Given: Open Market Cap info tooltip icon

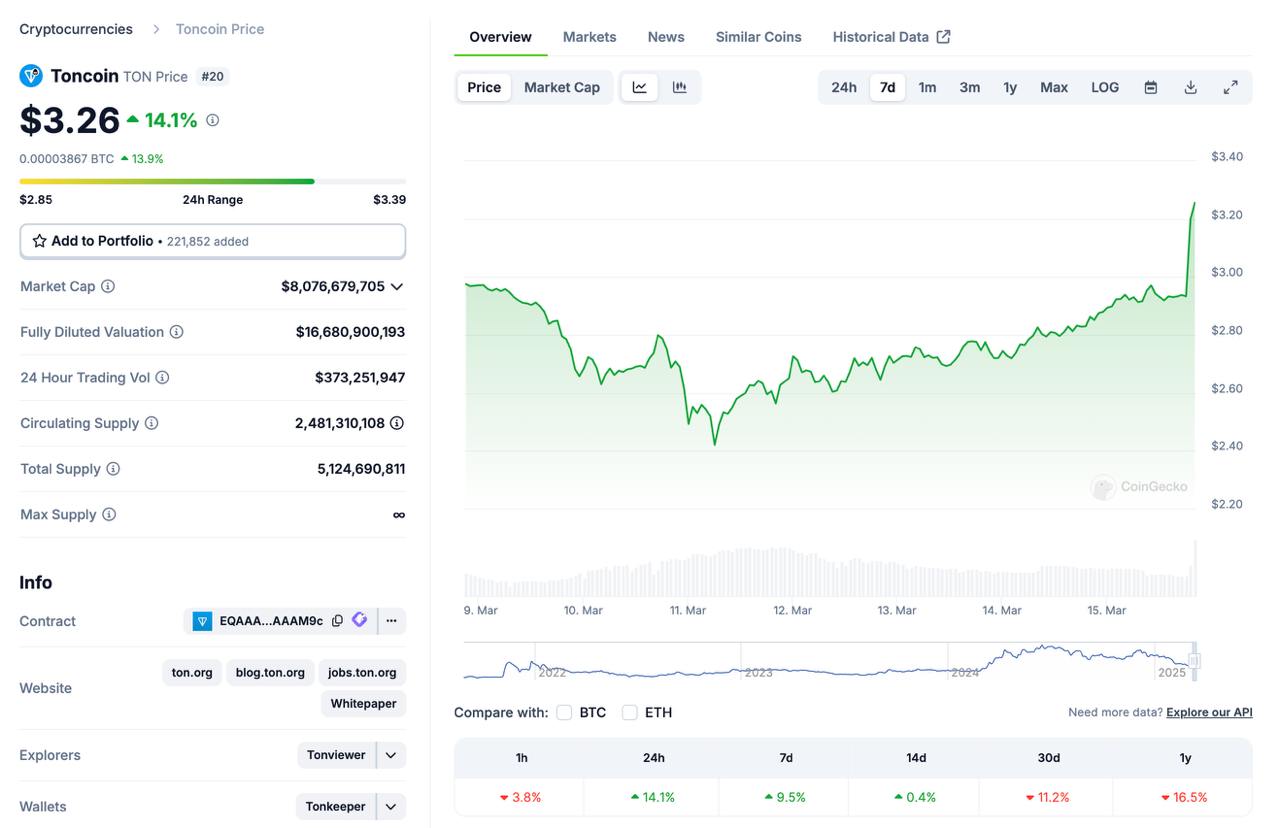Looking at the screenshot, I should tap(108, 286).
